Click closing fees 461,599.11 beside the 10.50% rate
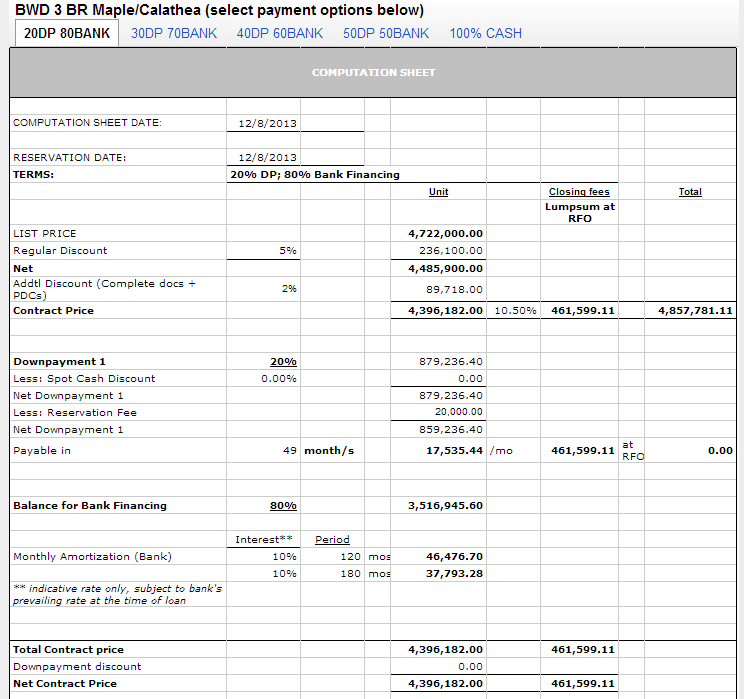This screenshot has width=744, height=699. [583, 311]
